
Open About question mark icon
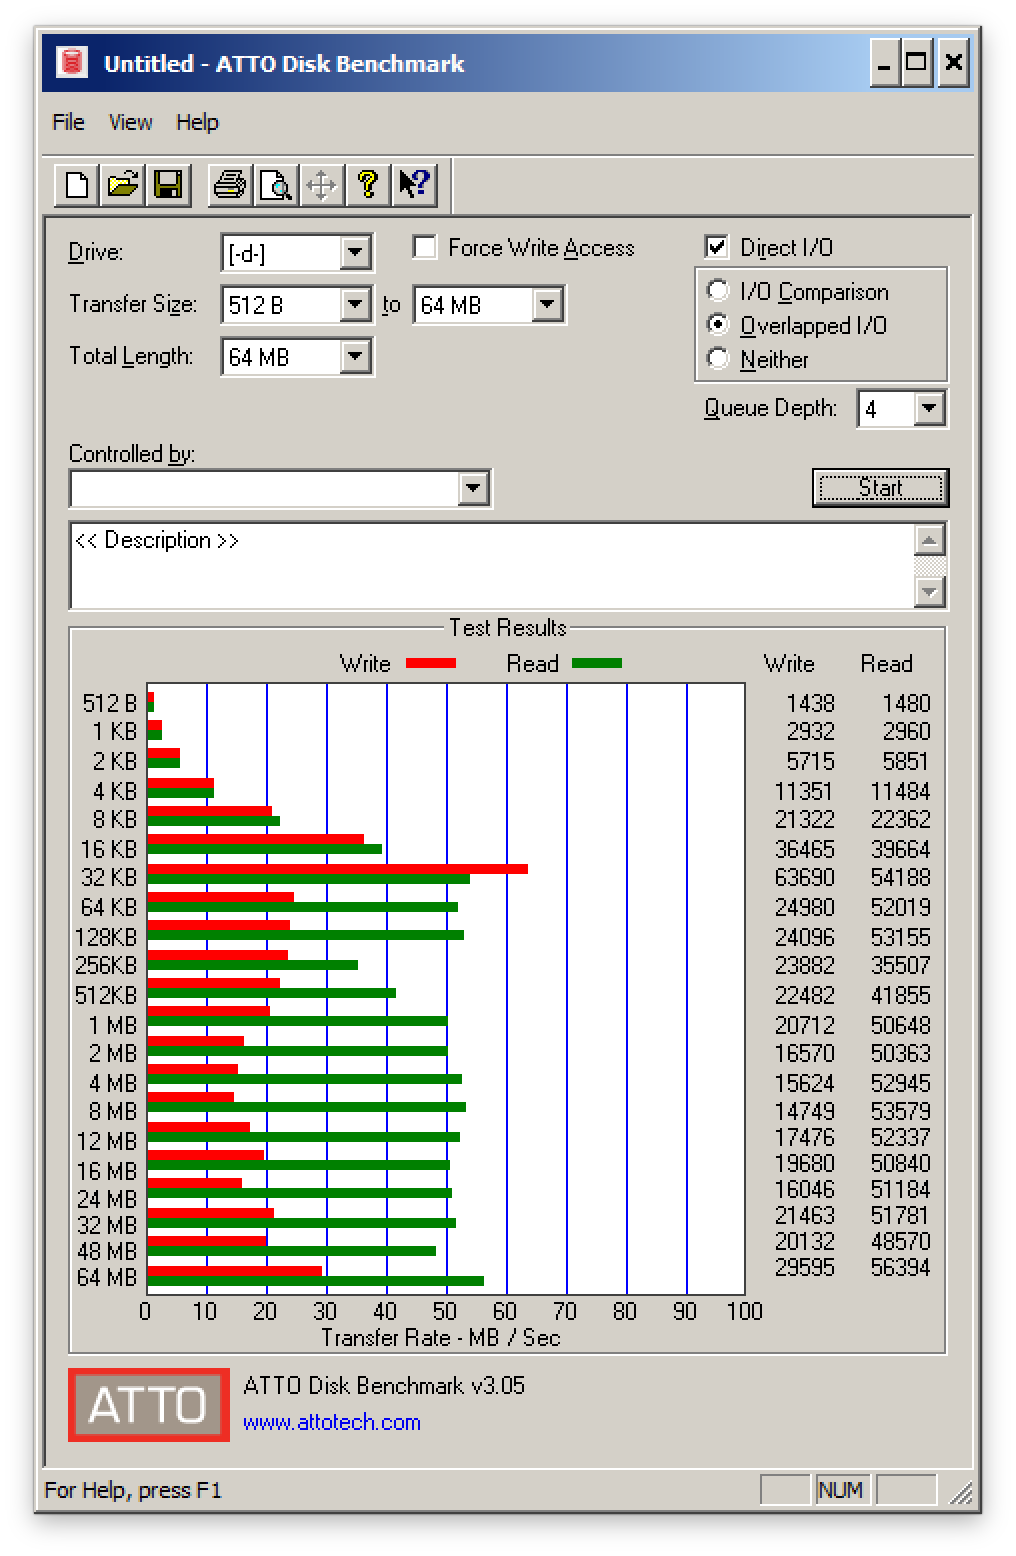367,185
